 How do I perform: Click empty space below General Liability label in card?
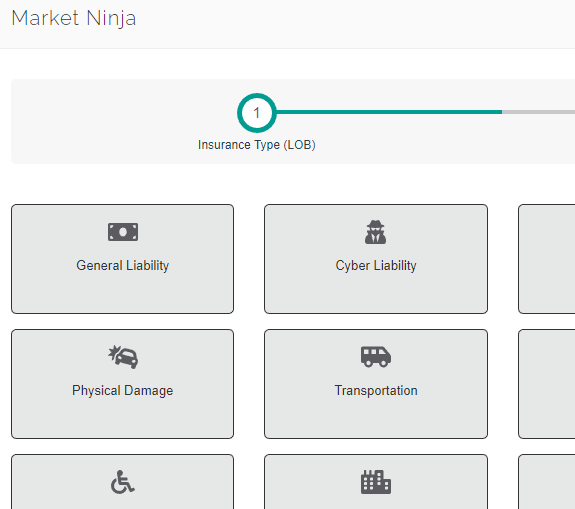(122, 293)
